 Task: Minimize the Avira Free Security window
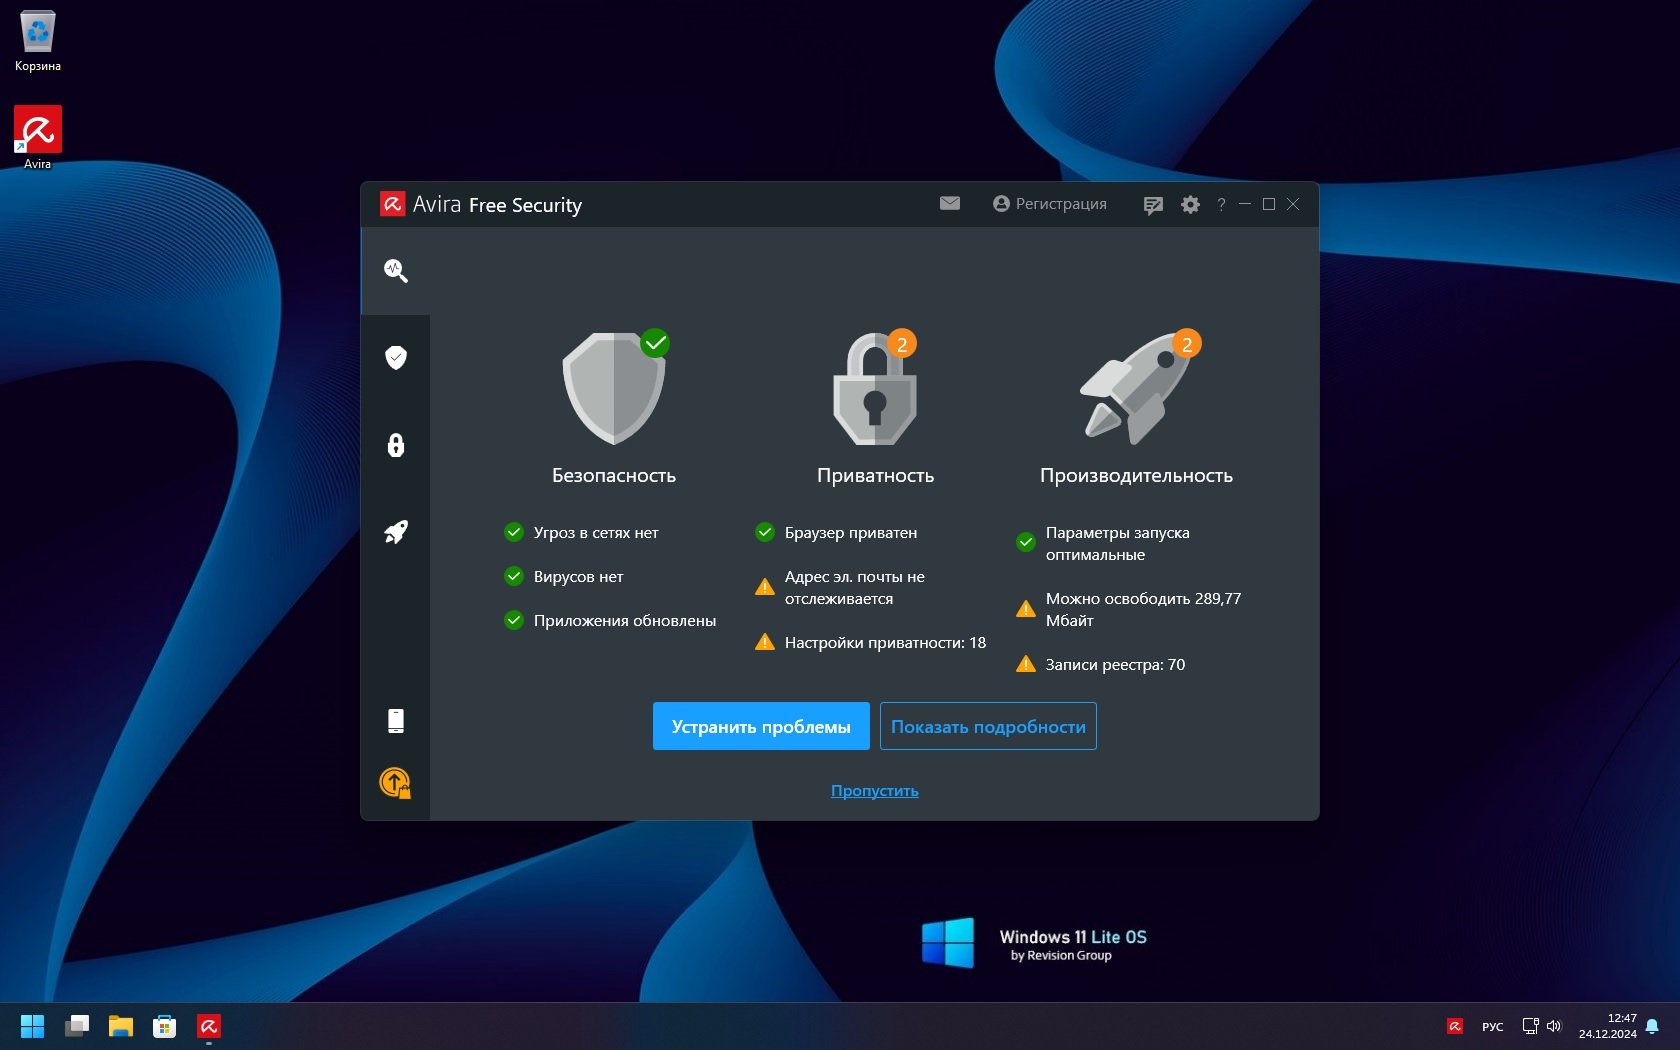tap(1245, 204)
